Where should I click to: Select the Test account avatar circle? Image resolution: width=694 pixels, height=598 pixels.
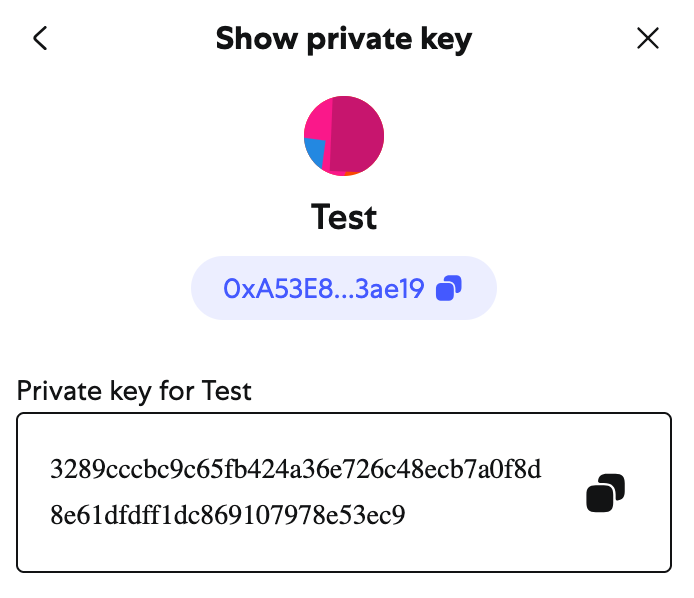[344, 136]
